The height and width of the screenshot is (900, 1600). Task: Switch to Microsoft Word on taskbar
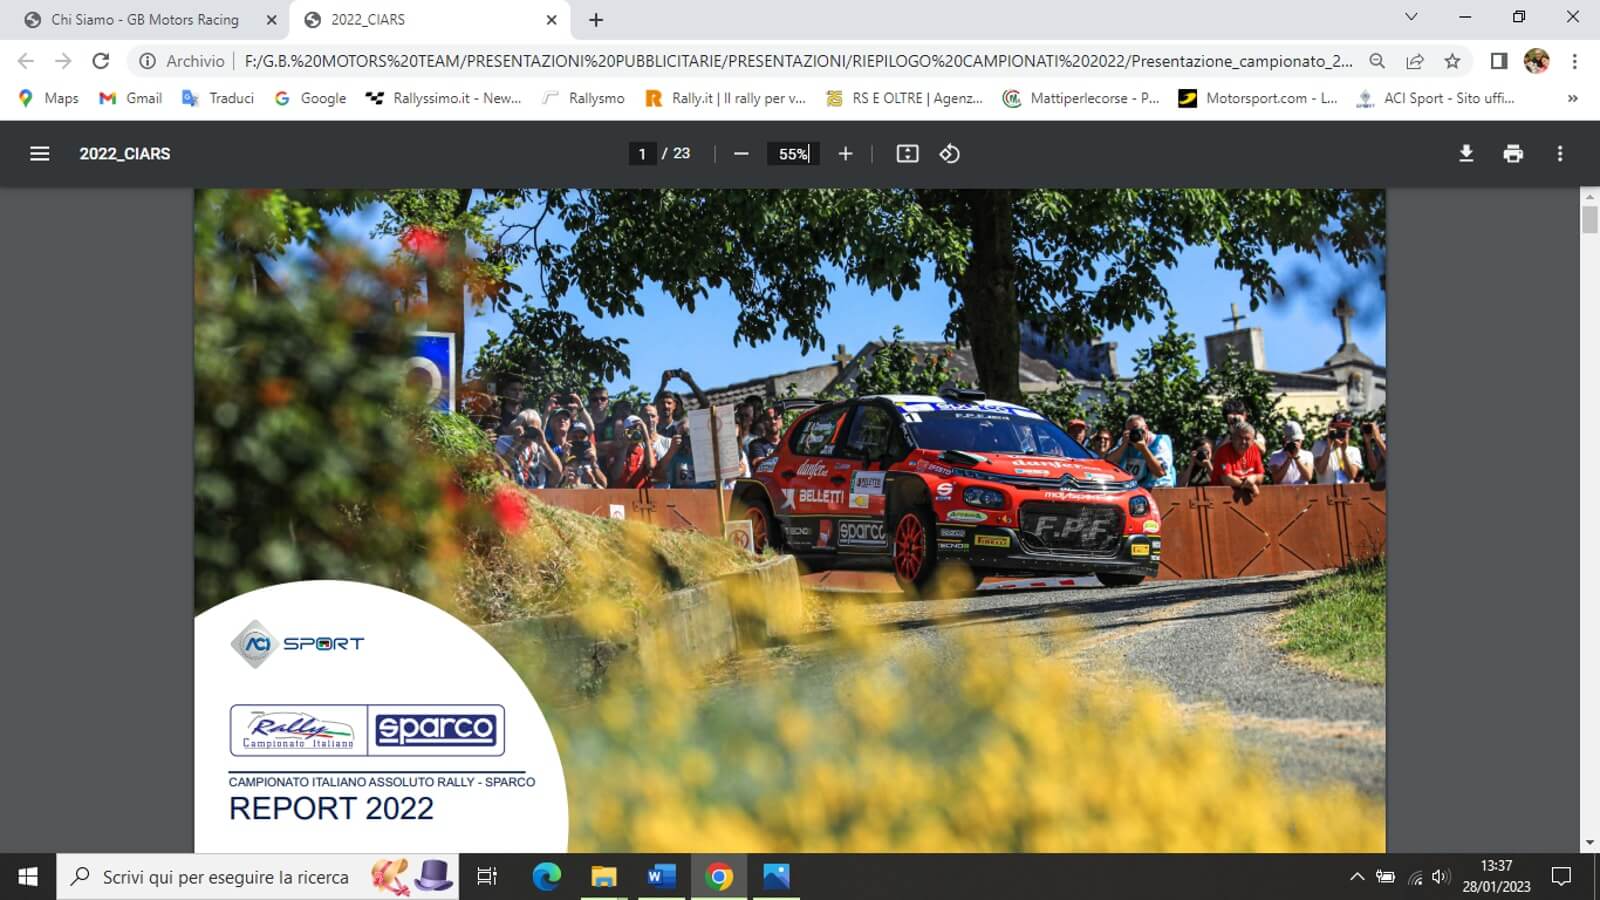661,877
